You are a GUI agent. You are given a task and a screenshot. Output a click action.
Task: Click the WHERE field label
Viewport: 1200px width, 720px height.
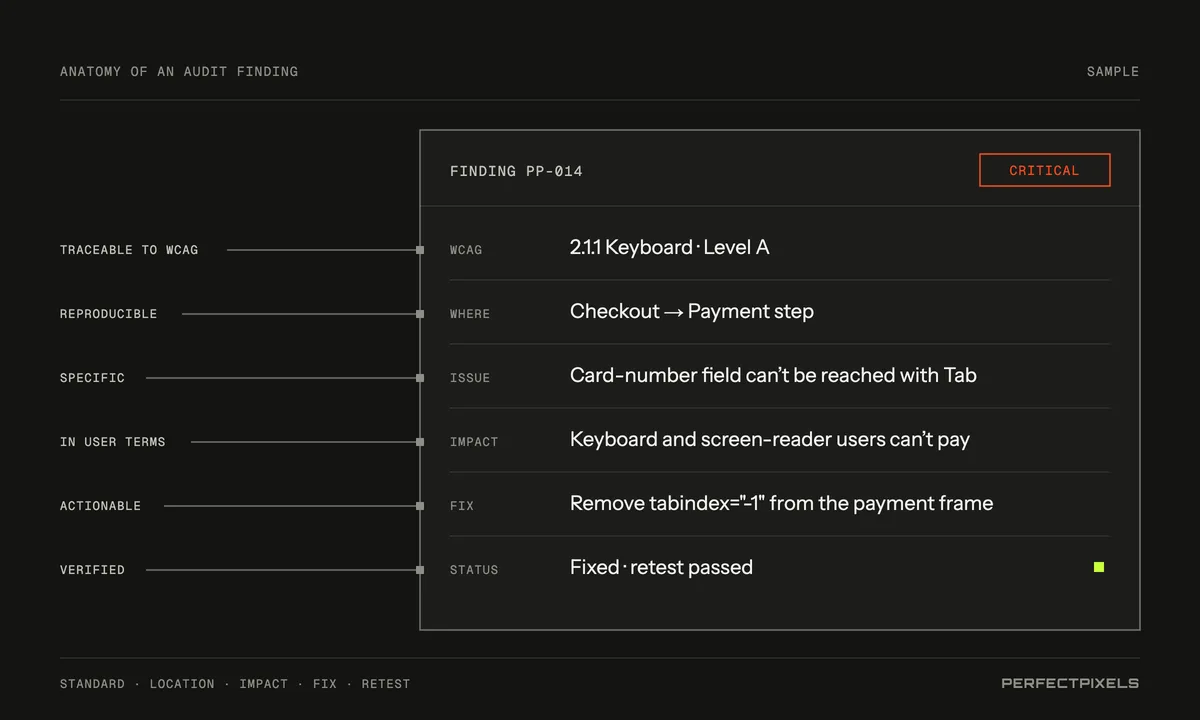tap(470, 314)
